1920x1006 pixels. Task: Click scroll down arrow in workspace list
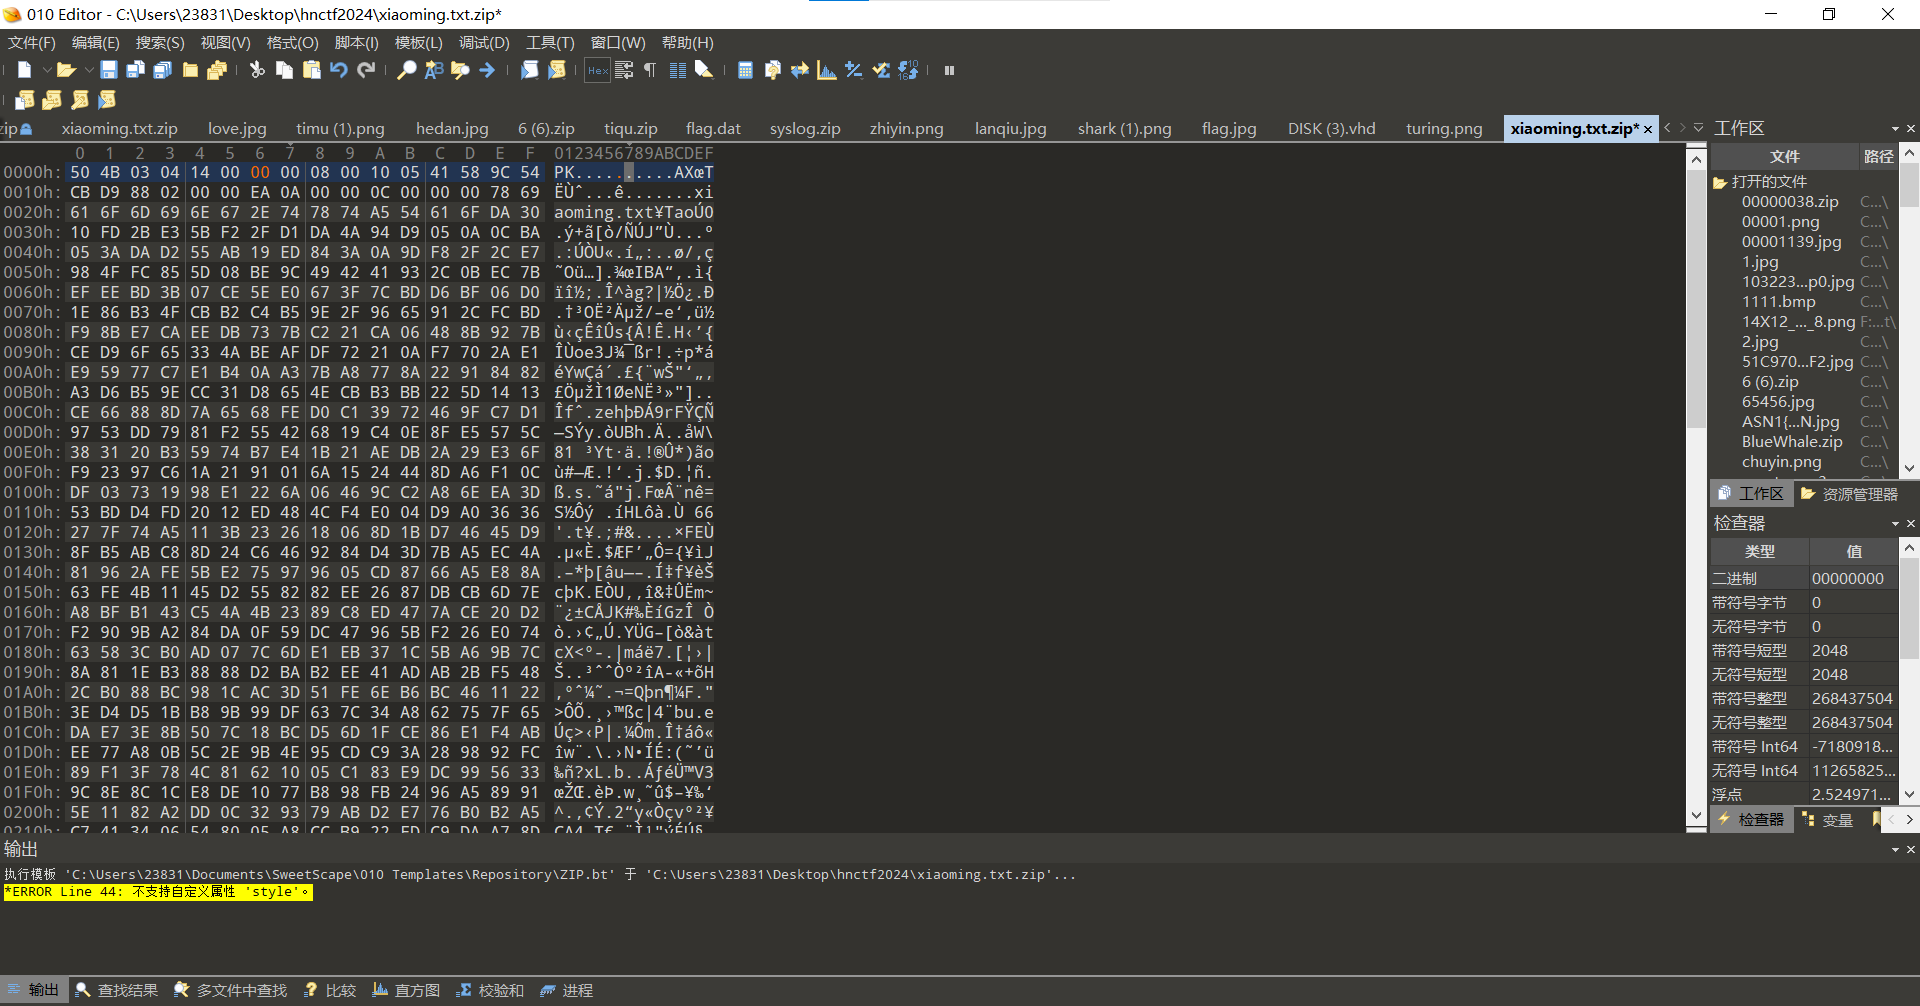[1909, 468]
